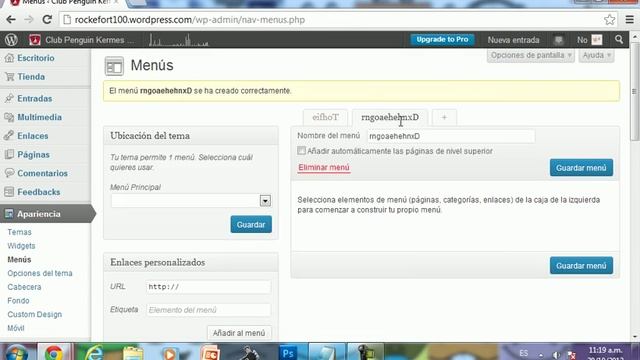Click the browser forward arrow
Image resolution: width=640 pixels, height=360 pixels.
29,20
